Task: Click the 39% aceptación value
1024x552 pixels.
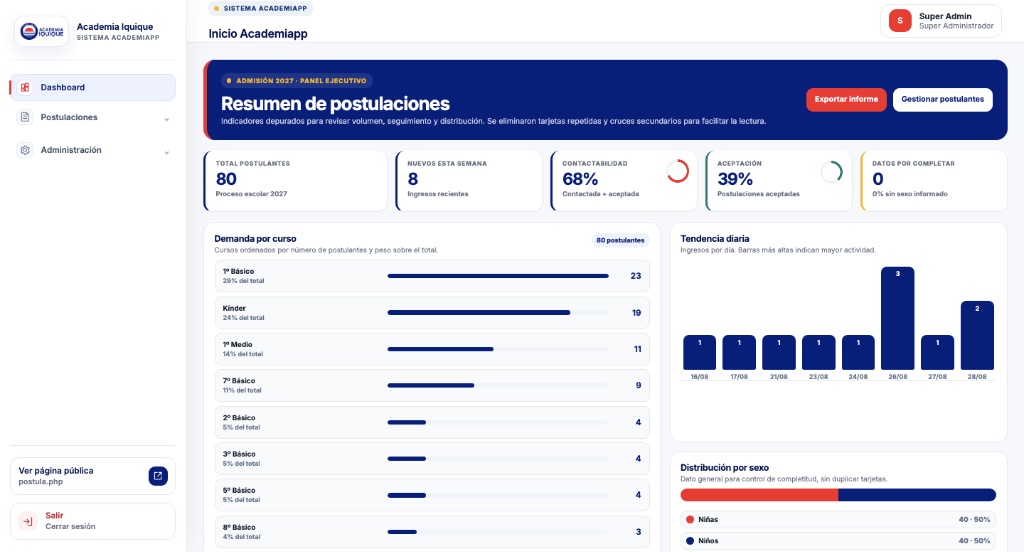Action: coord(735,179)
